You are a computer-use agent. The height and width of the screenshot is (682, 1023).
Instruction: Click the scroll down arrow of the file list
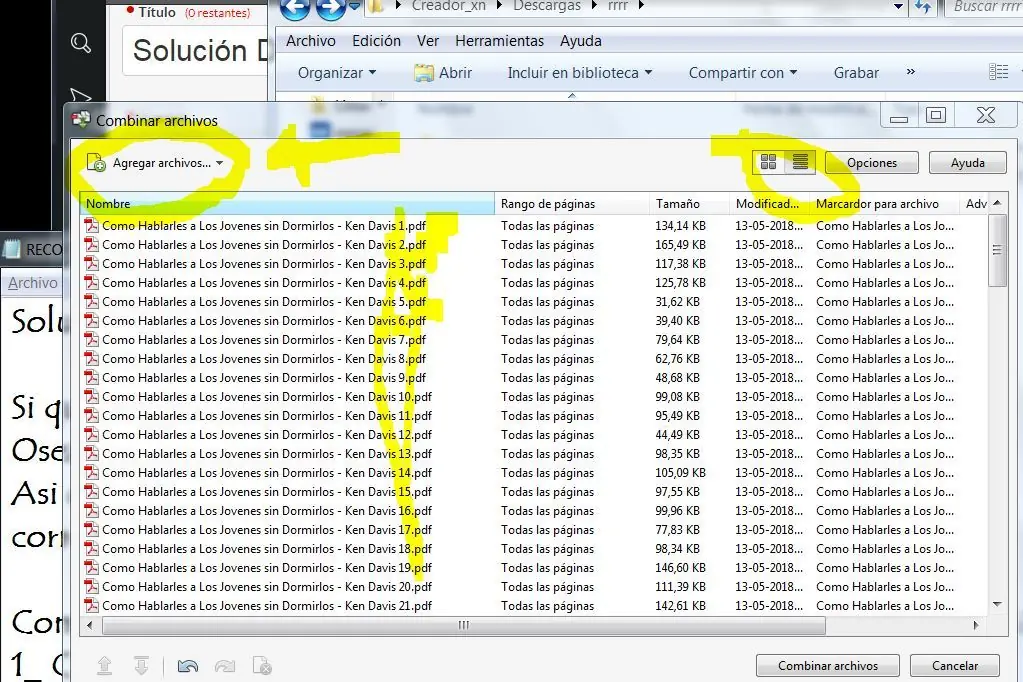point(997,604)
